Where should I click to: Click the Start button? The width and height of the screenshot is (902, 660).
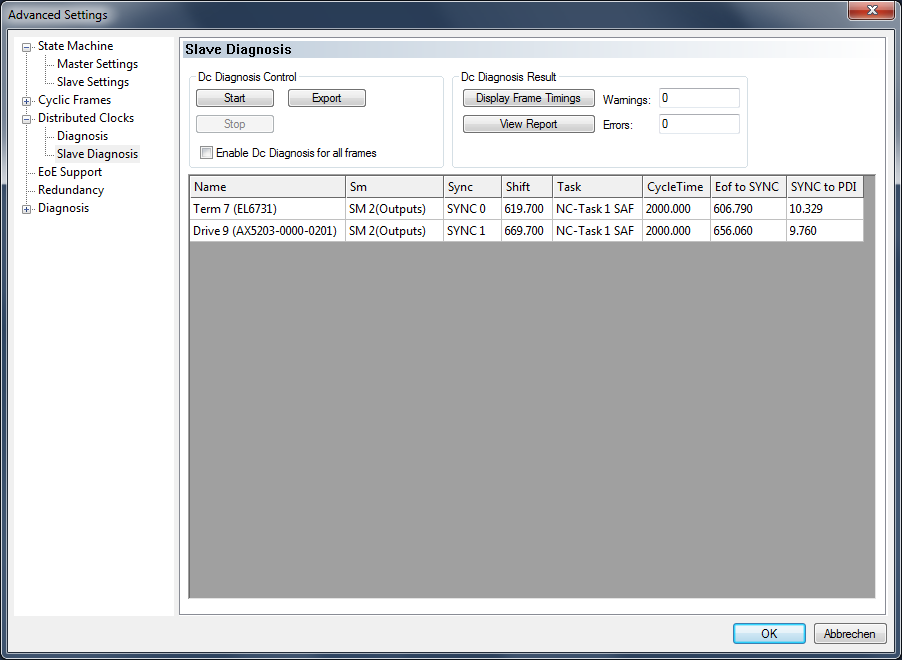[x=235, y=98]
